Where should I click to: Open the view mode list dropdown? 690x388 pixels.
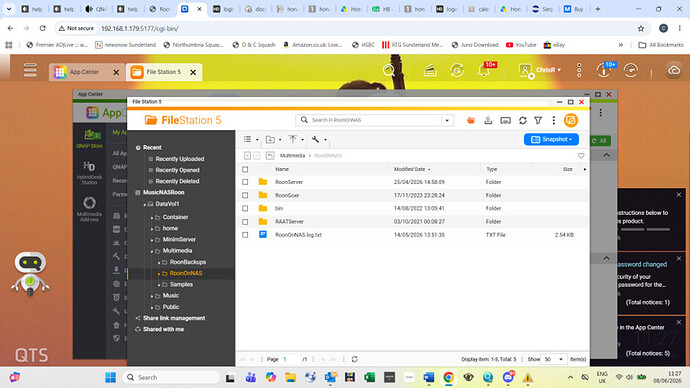(x=251, y=139)
